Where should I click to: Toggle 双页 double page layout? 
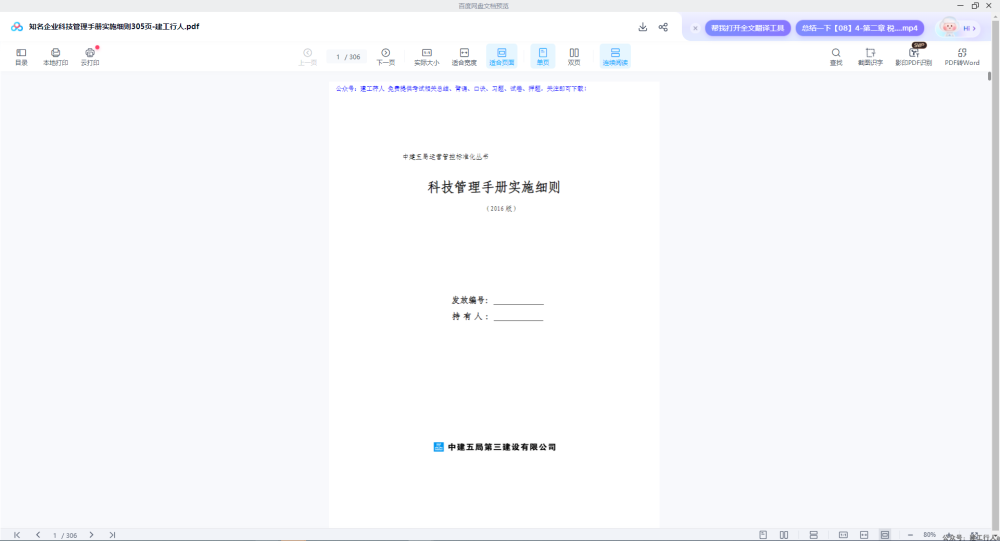click(574, 56)
